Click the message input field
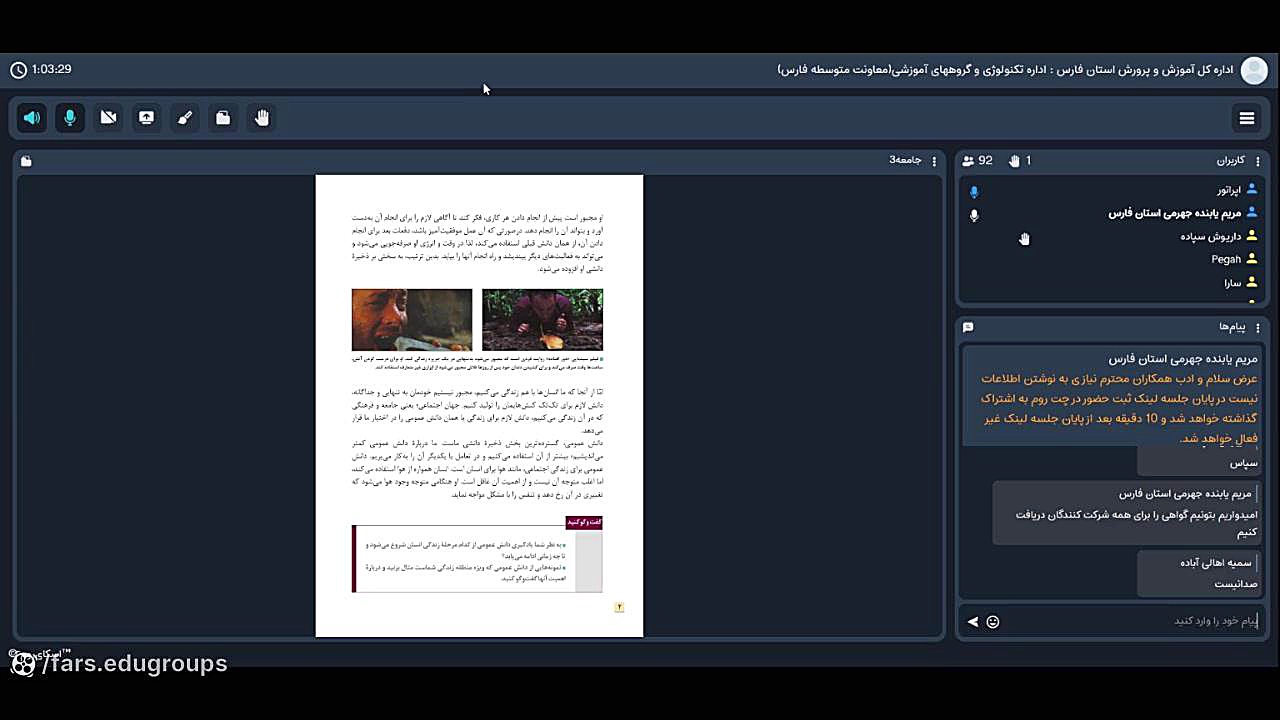 click(x=1131, y=621)
